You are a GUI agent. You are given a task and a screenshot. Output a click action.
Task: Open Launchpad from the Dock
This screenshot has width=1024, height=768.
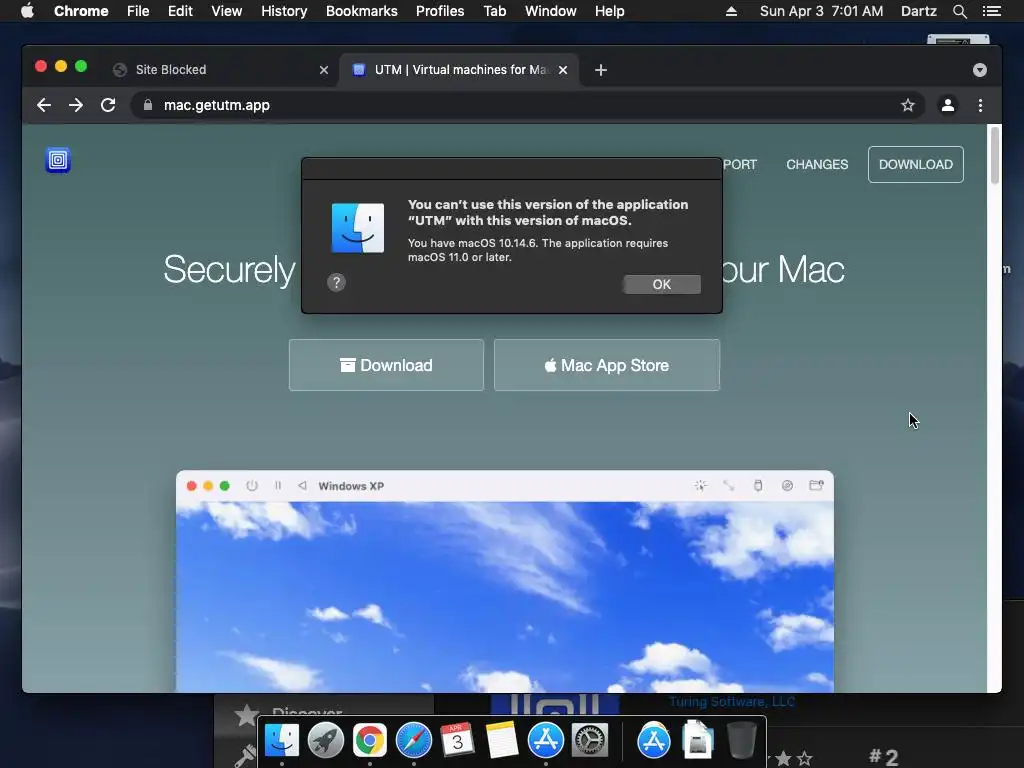pyautogui.click(x=325, y=741)
